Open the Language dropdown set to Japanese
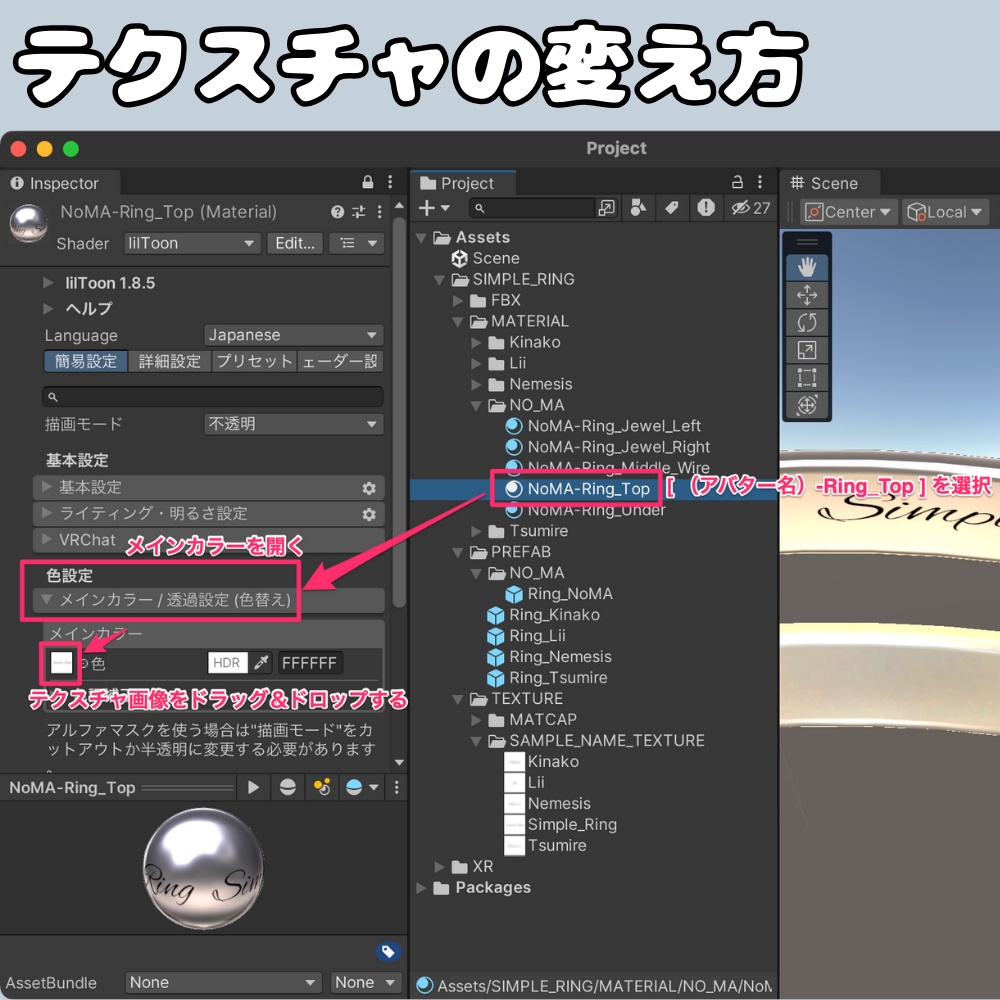Image resolution: width=1000 pixels, height=1000 pixels. 293,334
